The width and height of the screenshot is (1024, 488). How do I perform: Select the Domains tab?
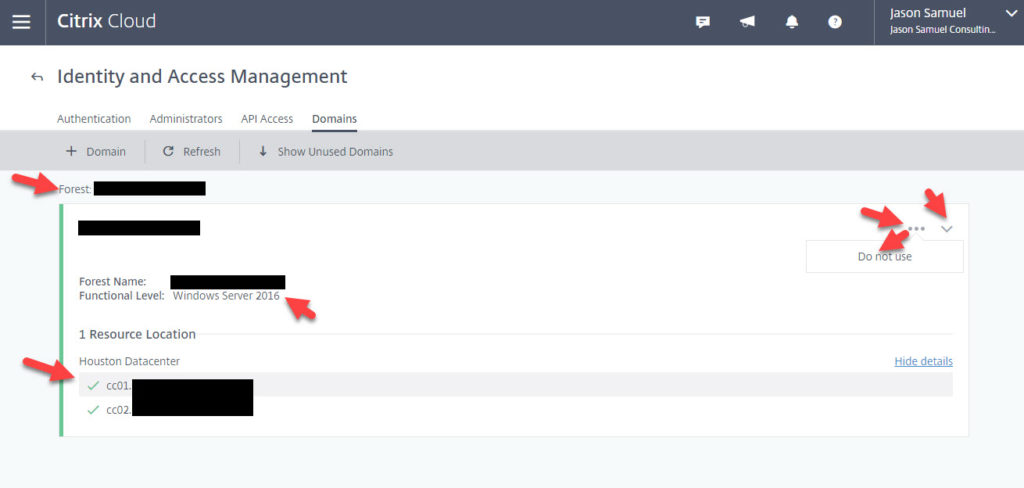coord(334,118)
